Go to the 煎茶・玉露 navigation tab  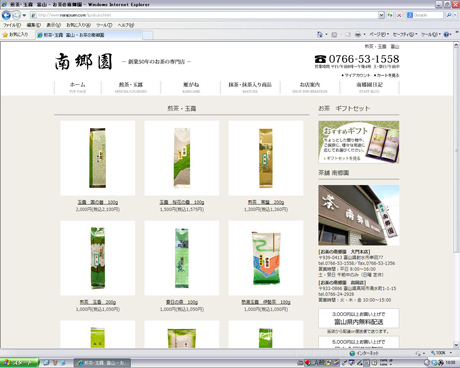pyautogui.click(x=131, y=87)
